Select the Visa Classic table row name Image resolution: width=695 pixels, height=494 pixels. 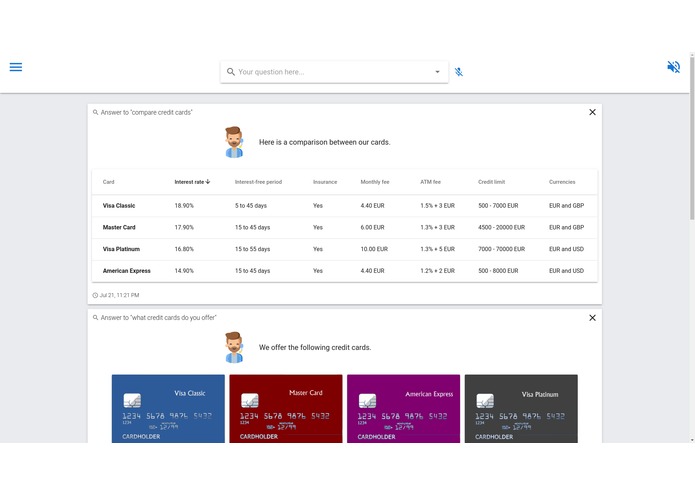coord(119,206)
